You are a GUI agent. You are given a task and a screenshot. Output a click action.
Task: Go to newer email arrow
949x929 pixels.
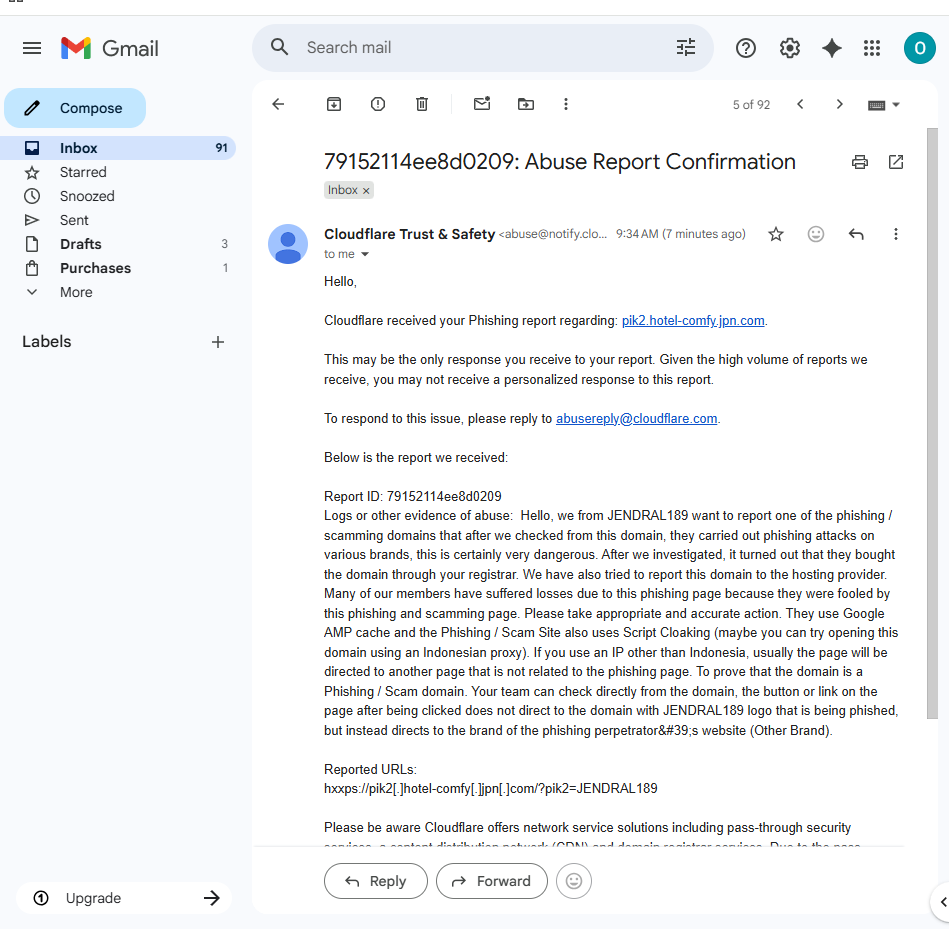(800, 104)
